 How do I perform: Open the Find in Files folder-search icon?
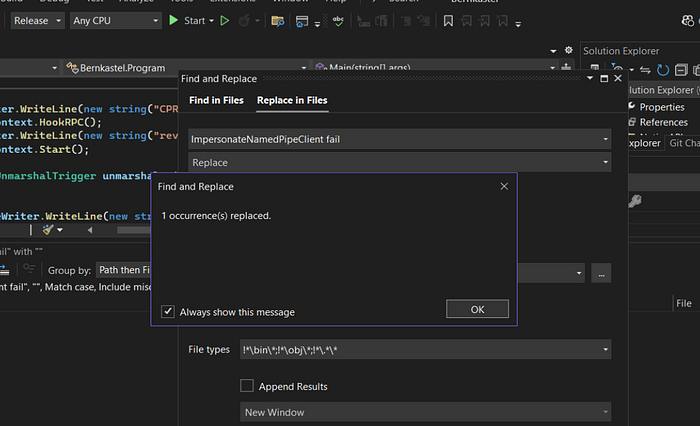[278, 21]
